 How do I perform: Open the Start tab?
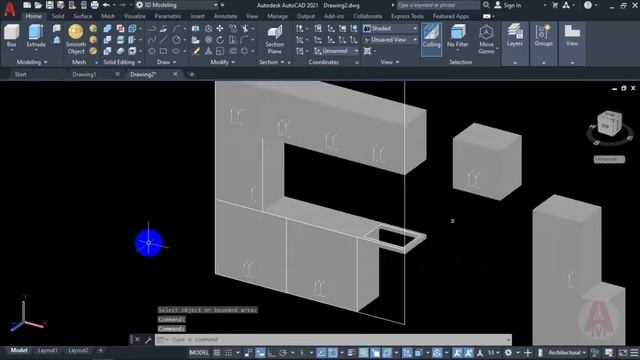click(x=20, y=74)
